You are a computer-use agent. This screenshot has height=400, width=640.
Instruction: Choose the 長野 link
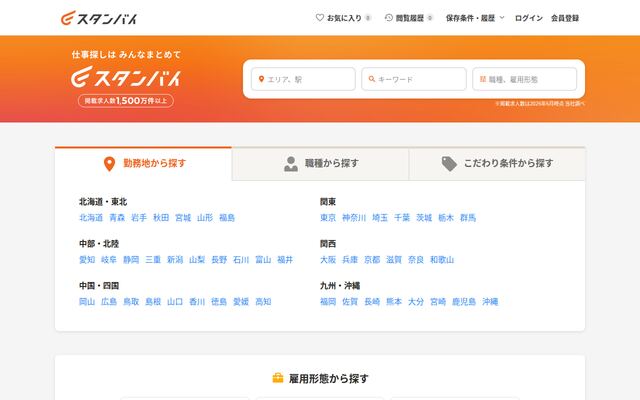pos(219,260)
